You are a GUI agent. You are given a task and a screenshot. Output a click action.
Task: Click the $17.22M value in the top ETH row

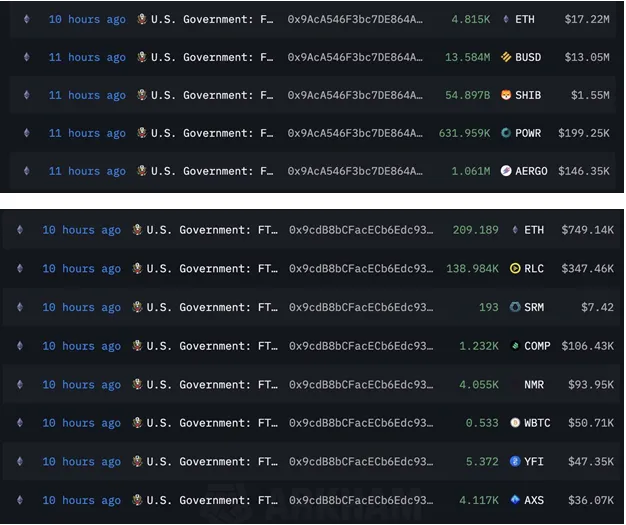(586, 19)
